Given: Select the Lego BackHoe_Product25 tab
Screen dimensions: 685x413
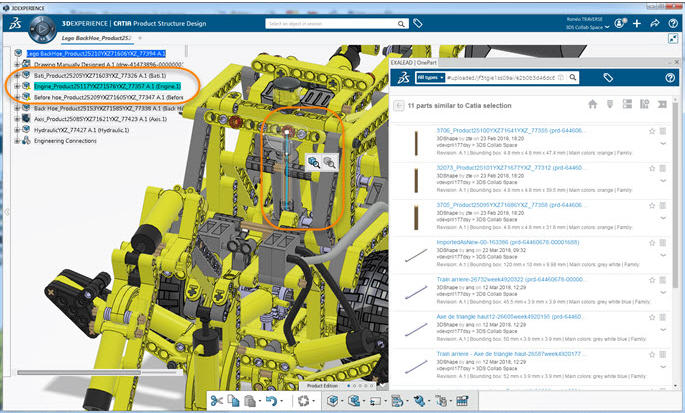Looking at the screenshot, I should click(96, 38).
